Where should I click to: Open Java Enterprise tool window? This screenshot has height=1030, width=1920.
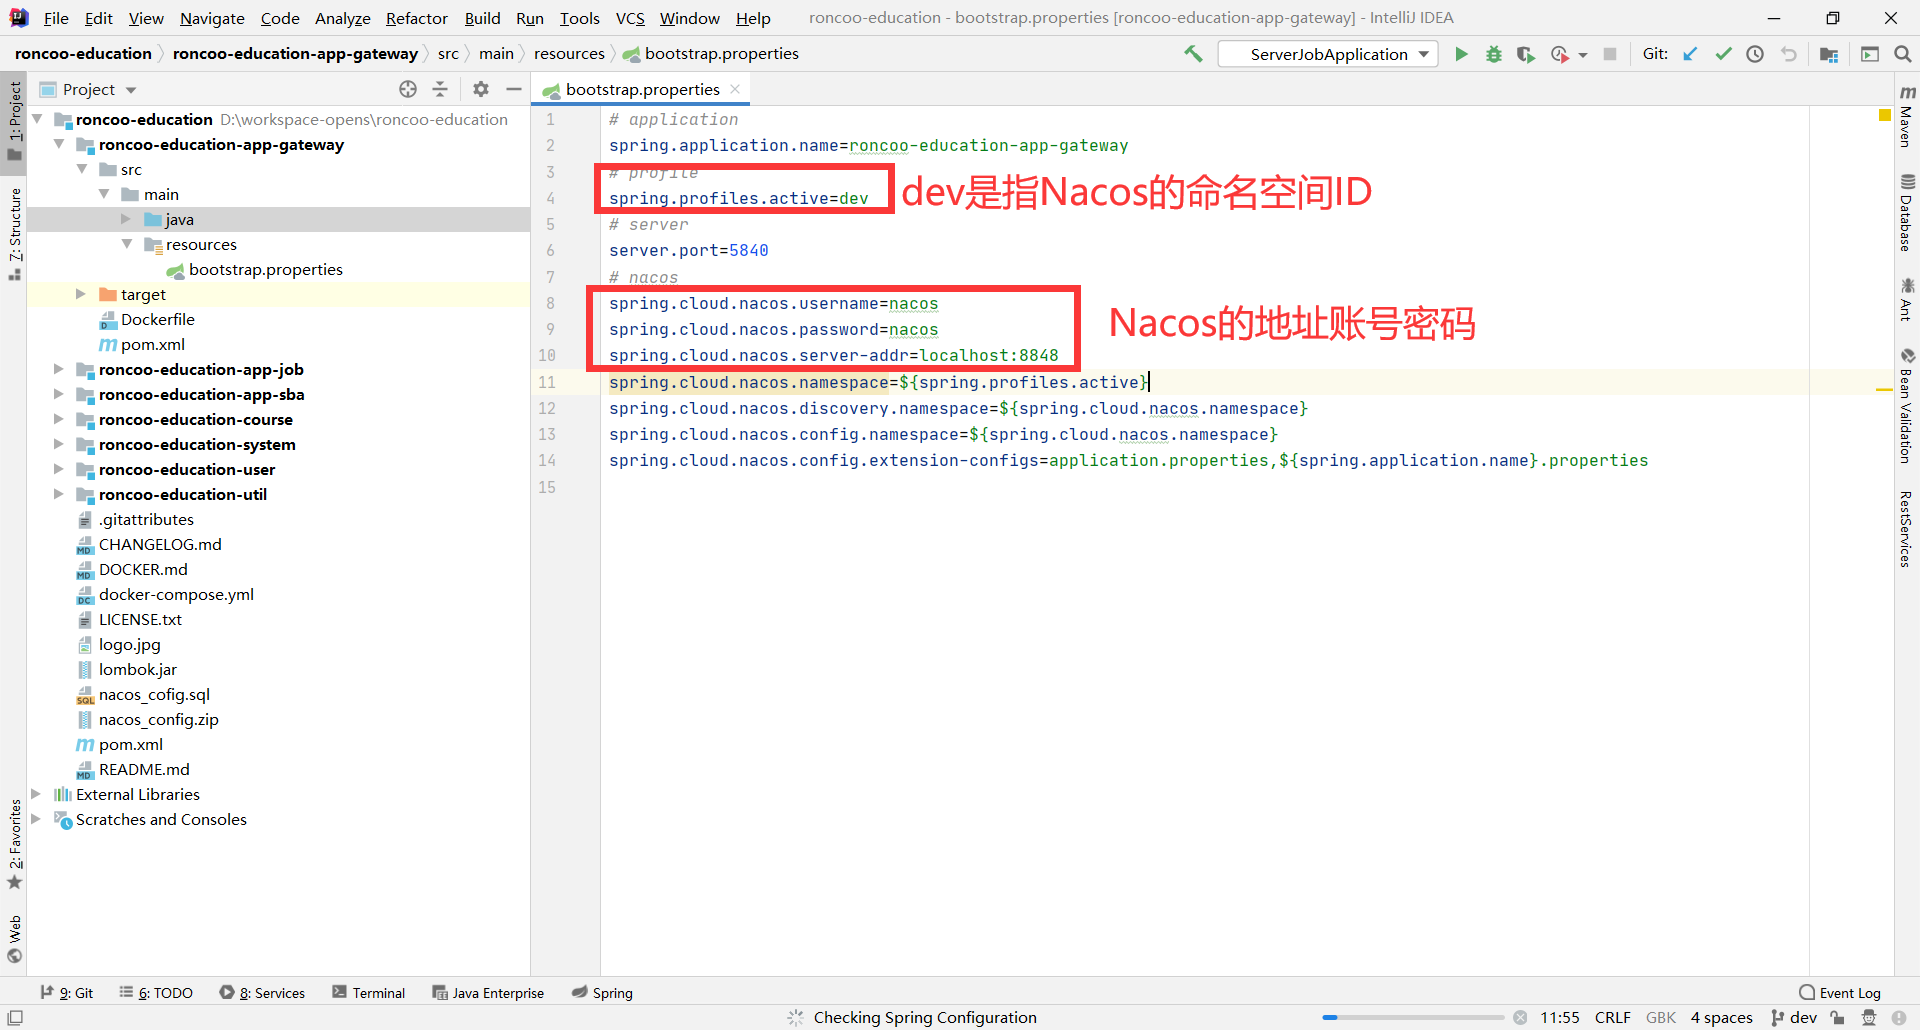(488, 993)
